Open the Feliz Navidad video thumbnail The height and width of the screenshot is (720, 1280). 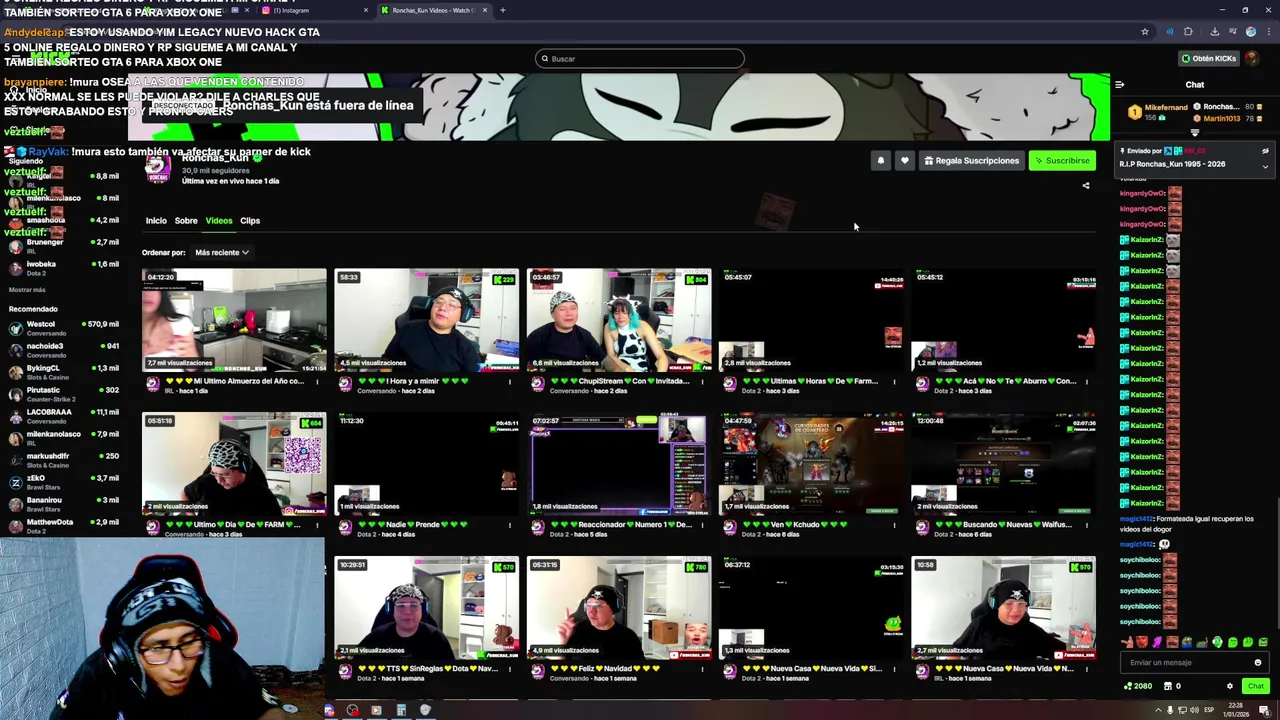point(619,608)
